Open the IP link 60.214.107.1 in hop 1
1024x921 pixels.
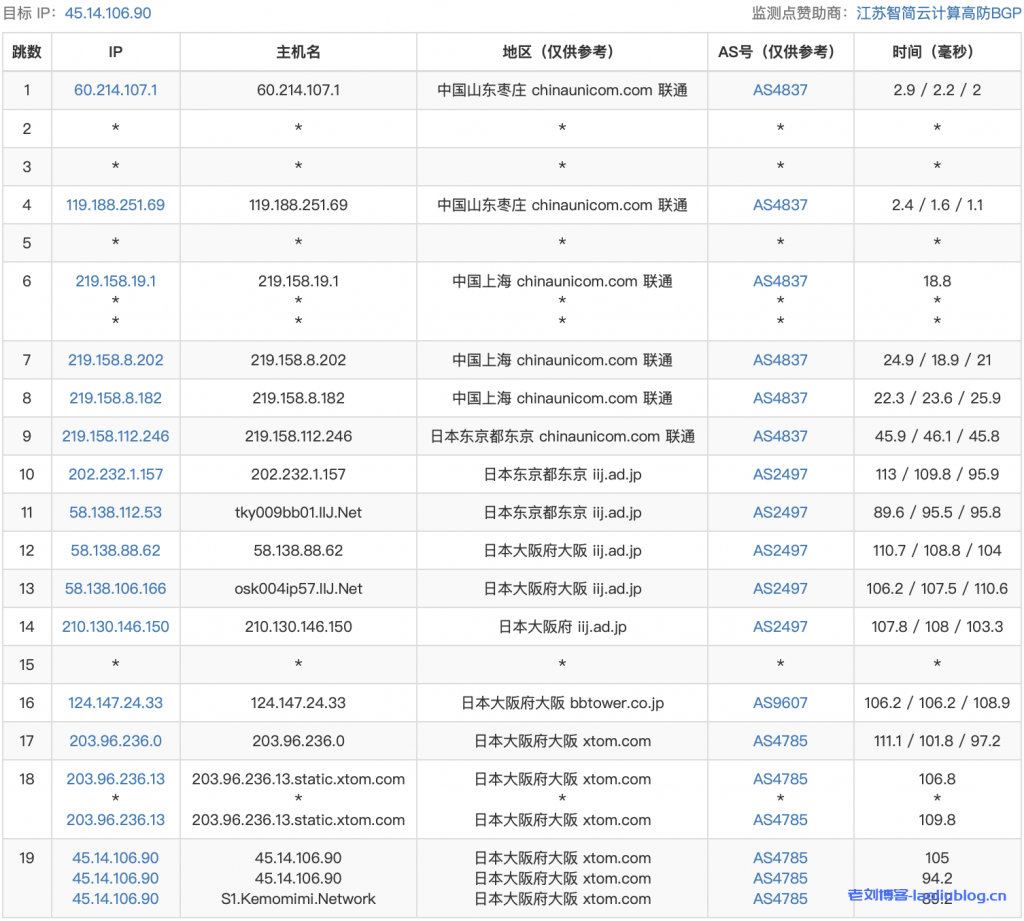click(x=115, y=90)
